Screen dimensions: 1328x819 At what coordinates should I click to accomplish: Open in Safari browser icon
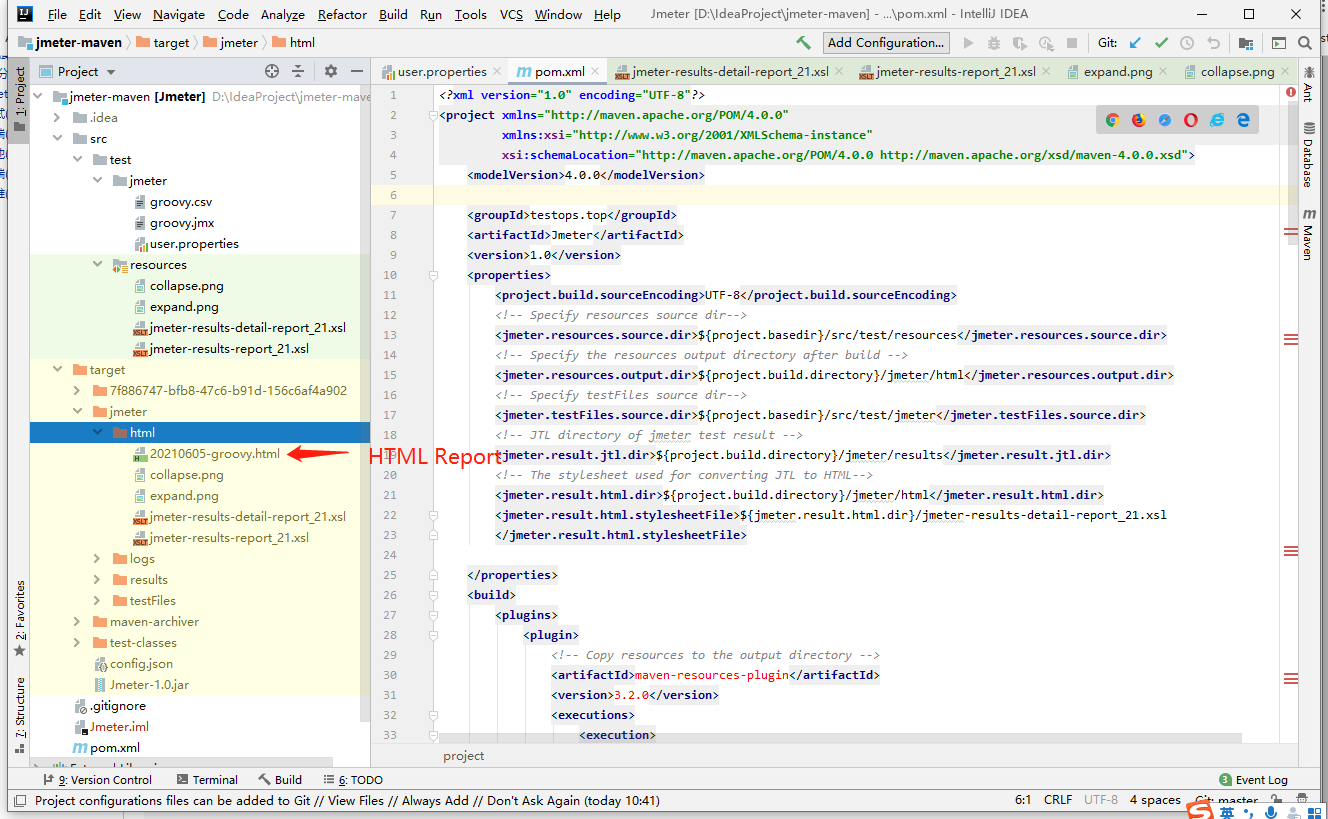coord(1165,120)
